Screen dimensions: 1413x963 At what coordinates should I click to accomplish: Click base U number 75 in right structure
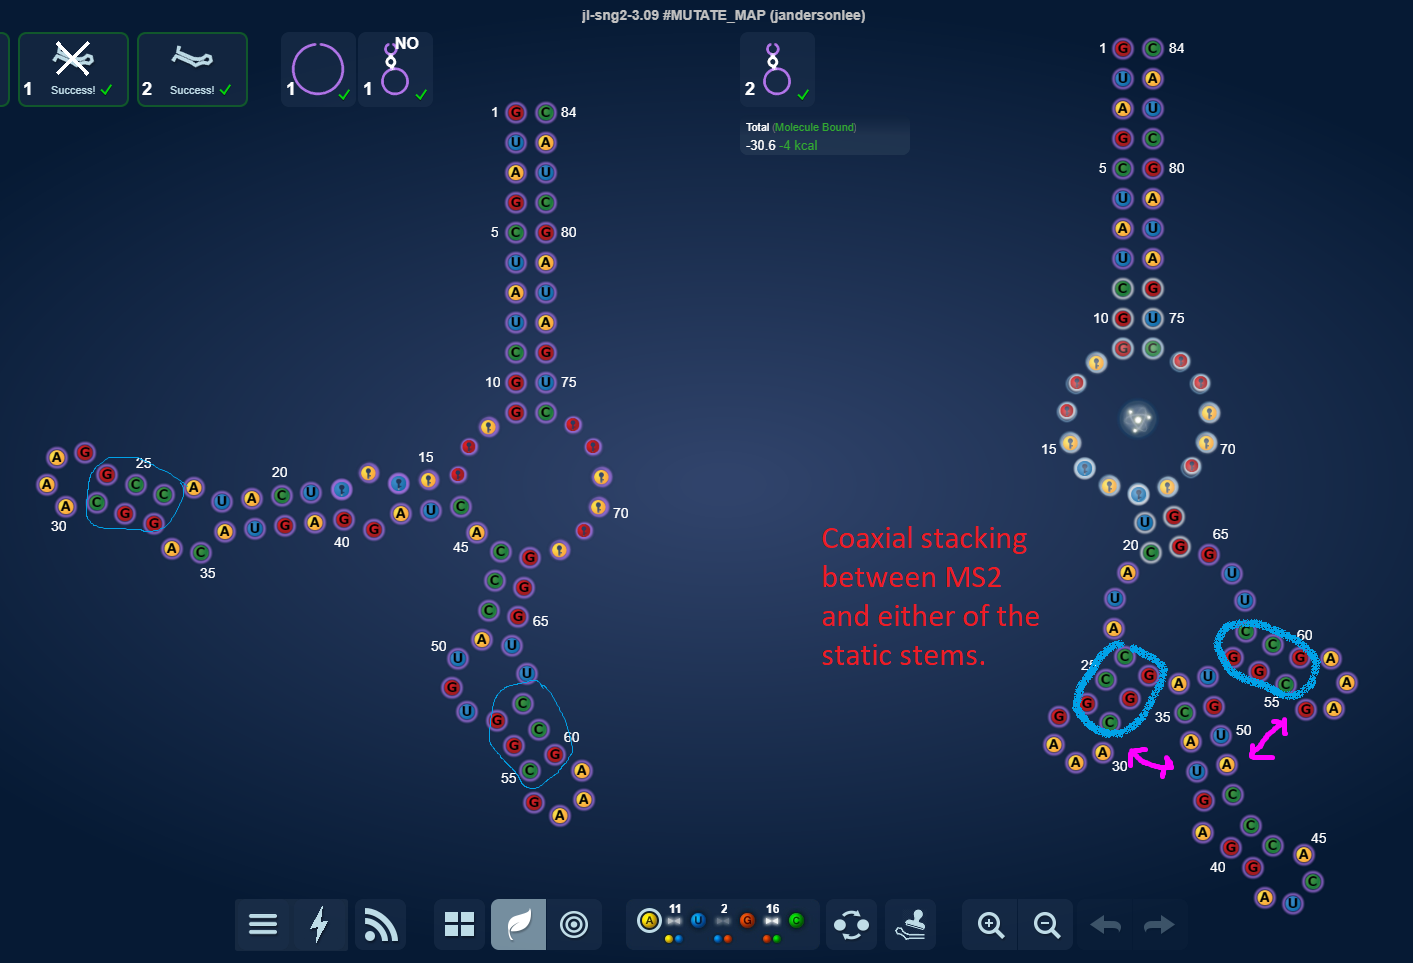tap(1153, 318)
